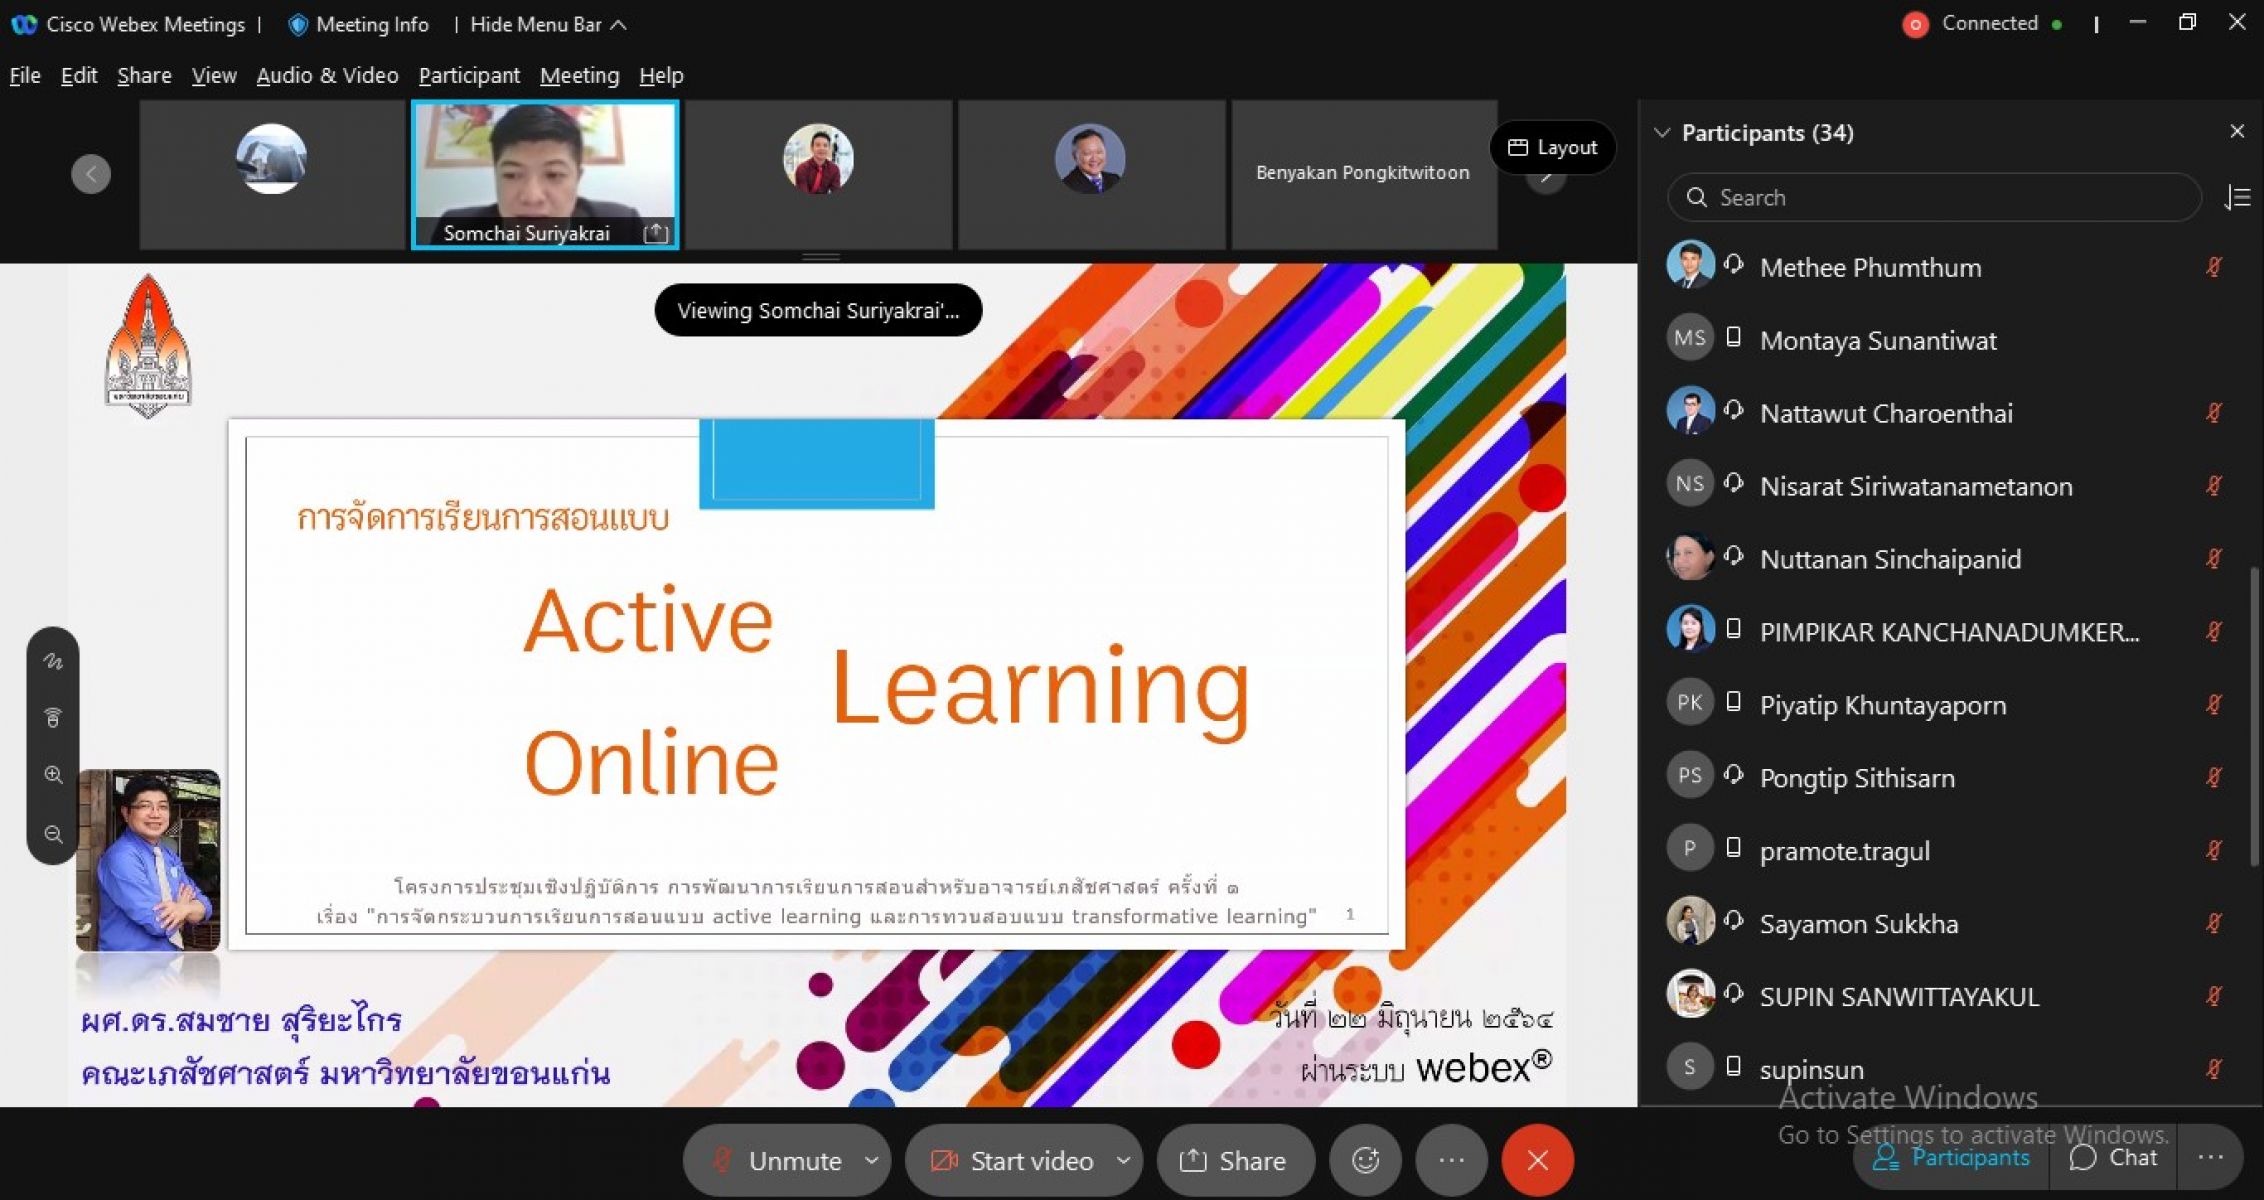
Task: Toggle the Participants panel button
Action: click(x=1951, y=1157)
